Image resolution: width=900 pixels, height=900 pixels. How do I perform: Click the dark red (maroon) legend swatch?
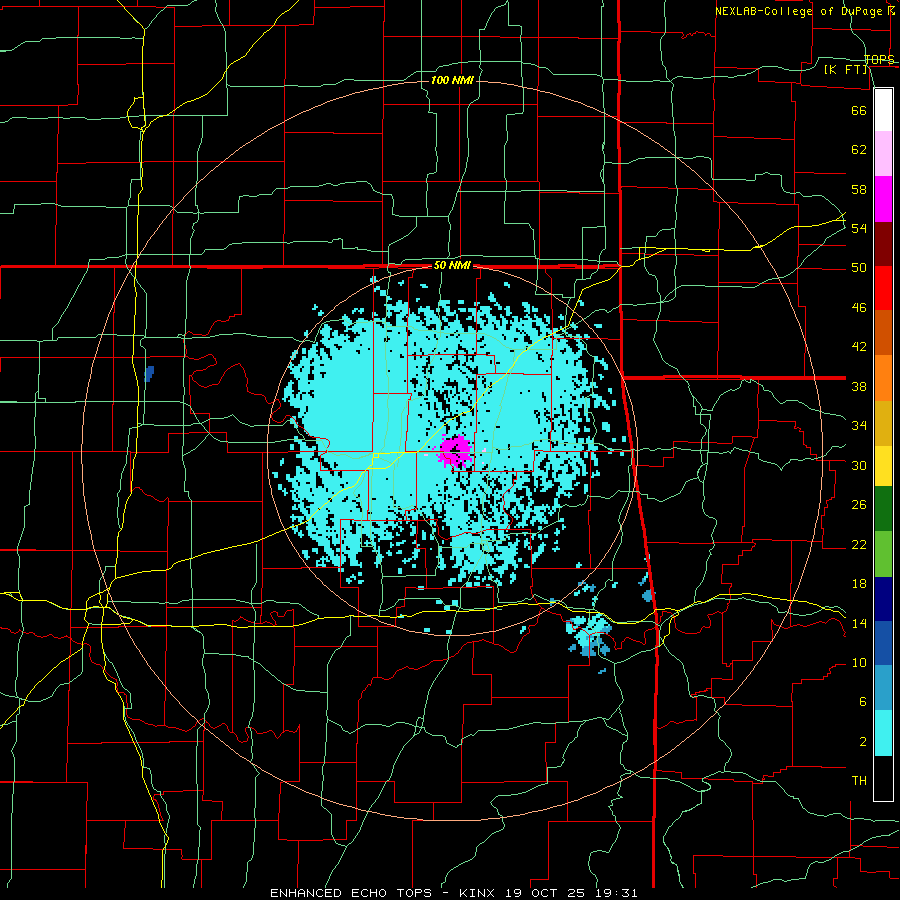(883, 245)
